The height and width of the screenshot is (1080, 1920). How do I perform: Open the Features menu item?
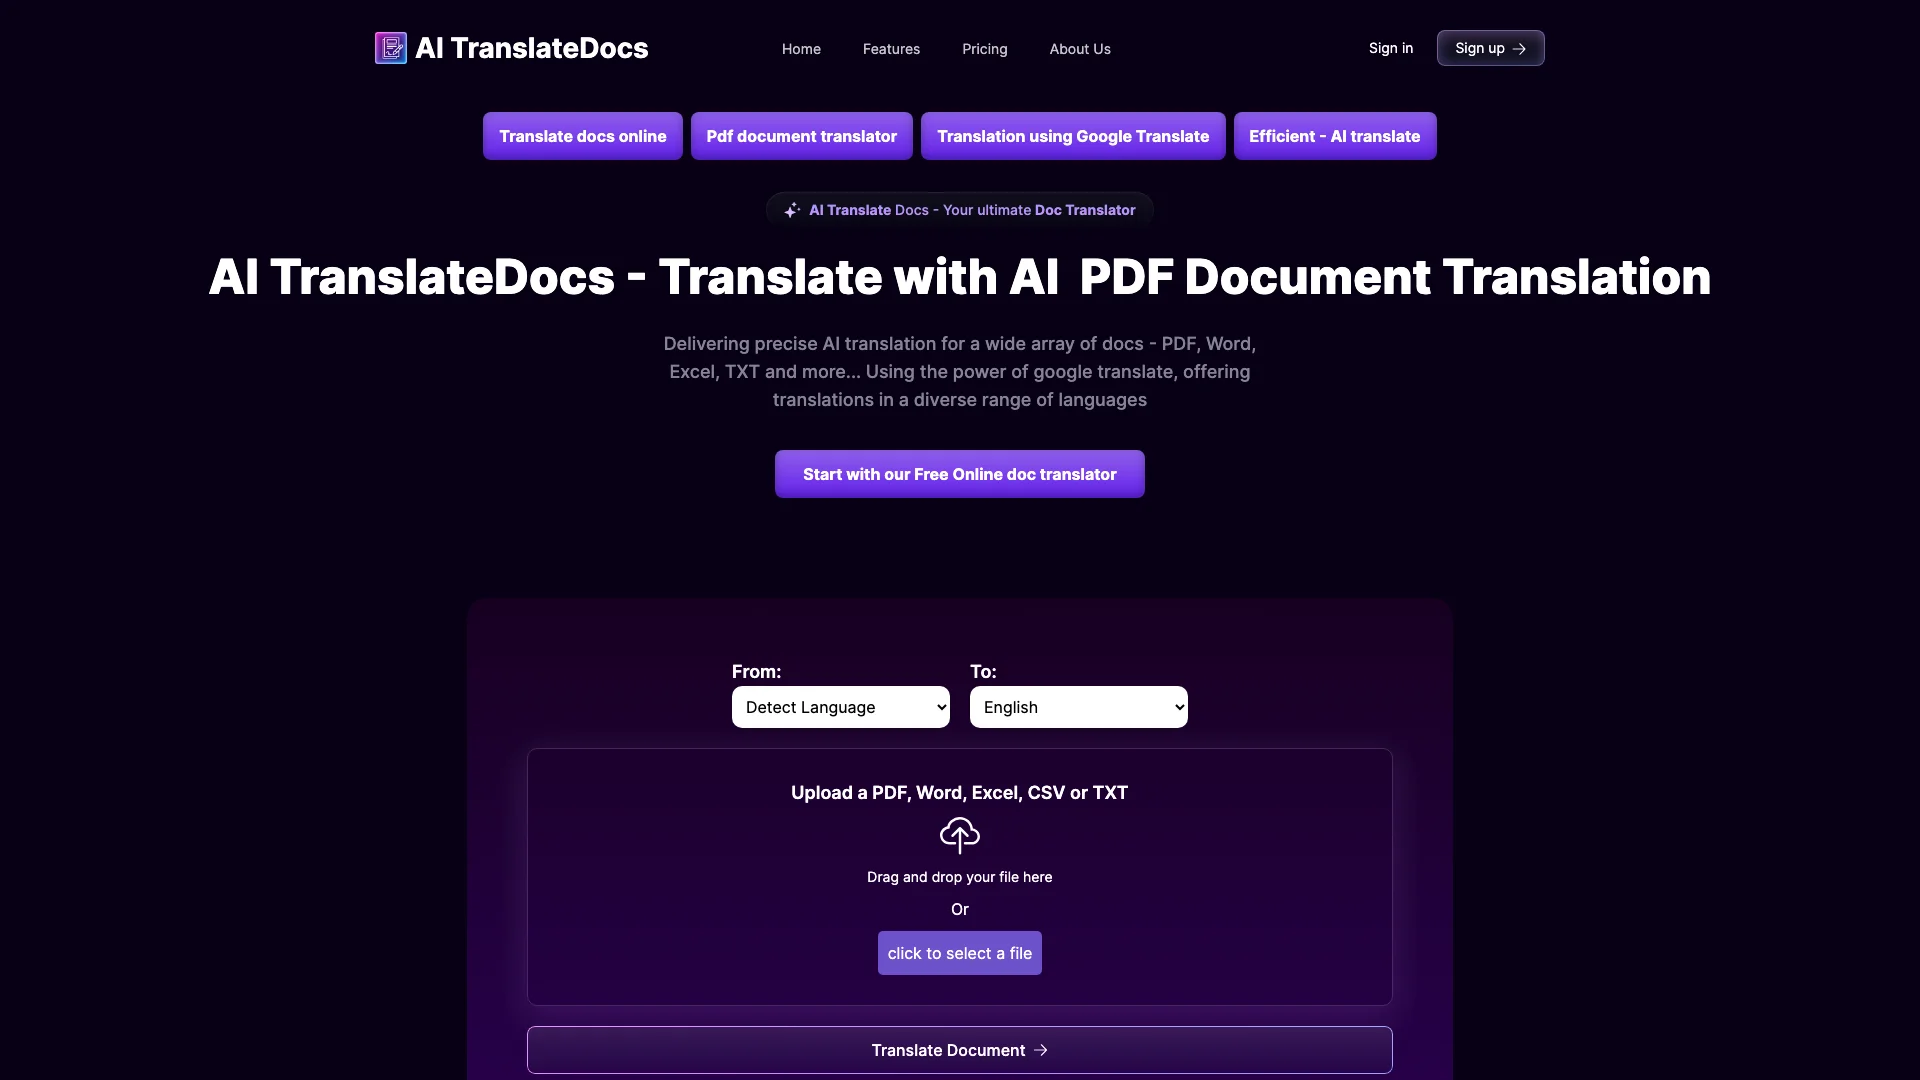tap(891, 47)
